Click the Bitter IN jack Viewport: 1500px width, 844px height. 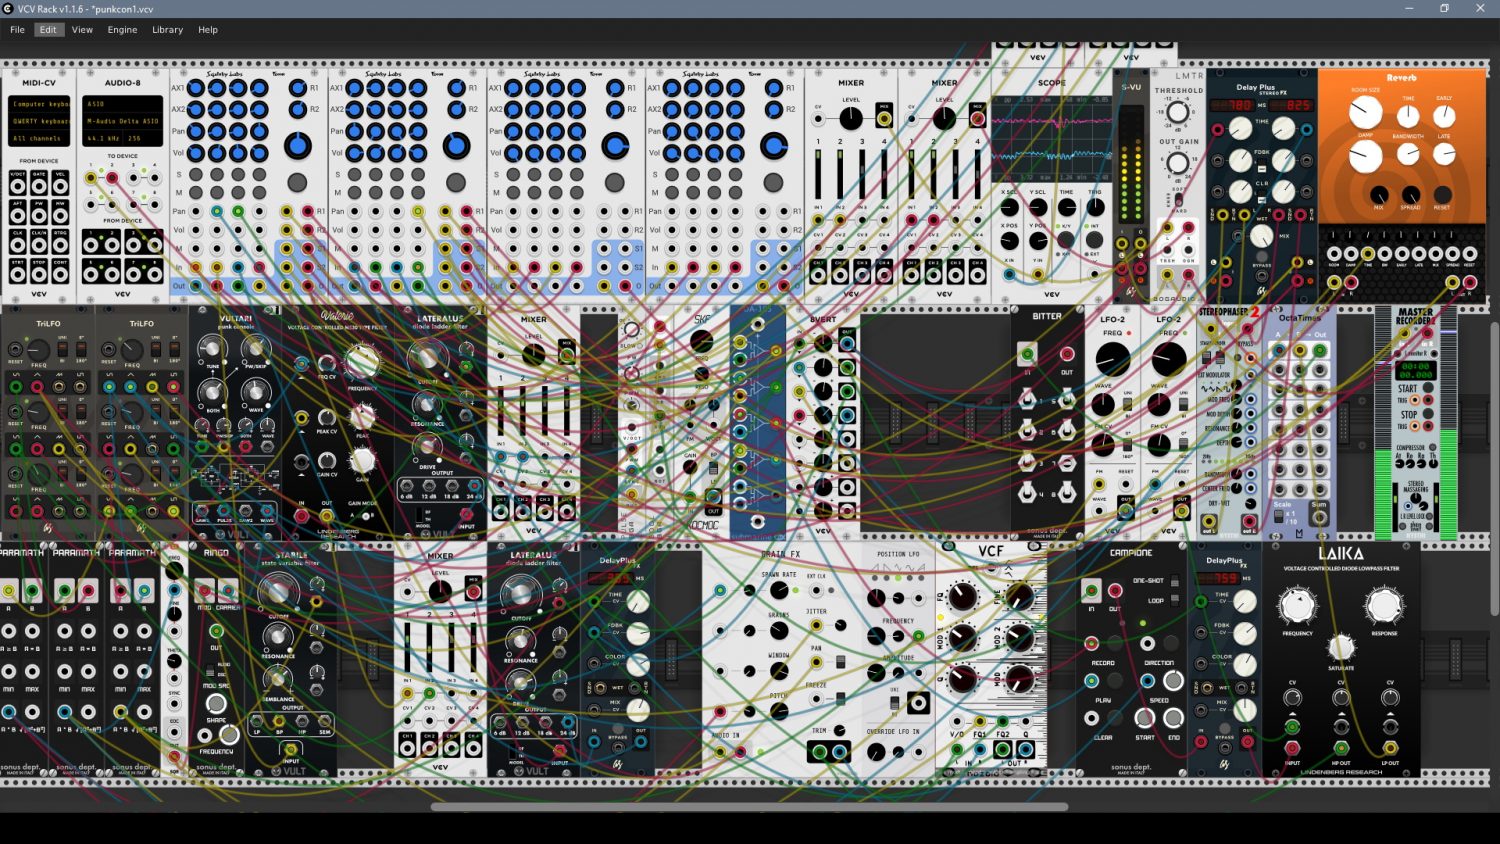pos(1027,354)
